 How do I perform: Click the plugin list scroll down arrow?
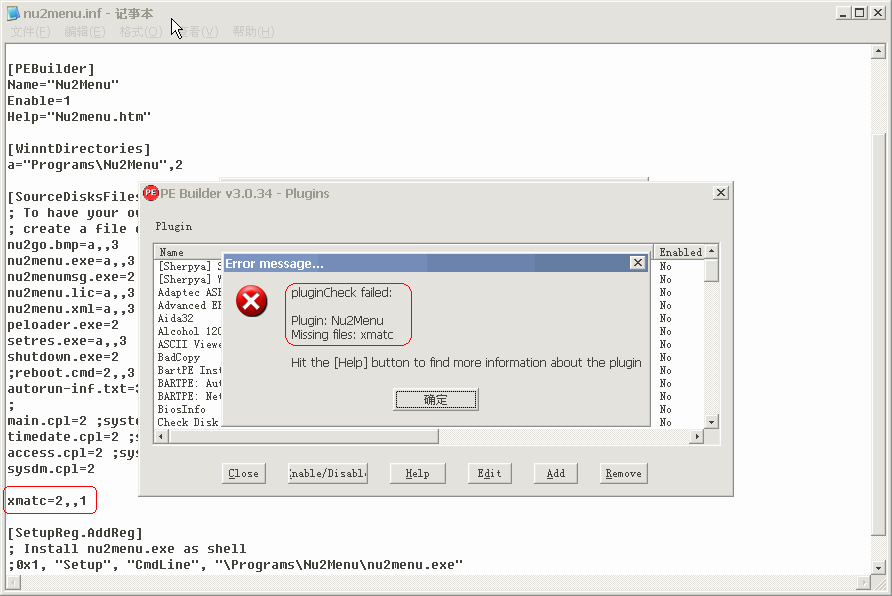click(x=711, y=422)
